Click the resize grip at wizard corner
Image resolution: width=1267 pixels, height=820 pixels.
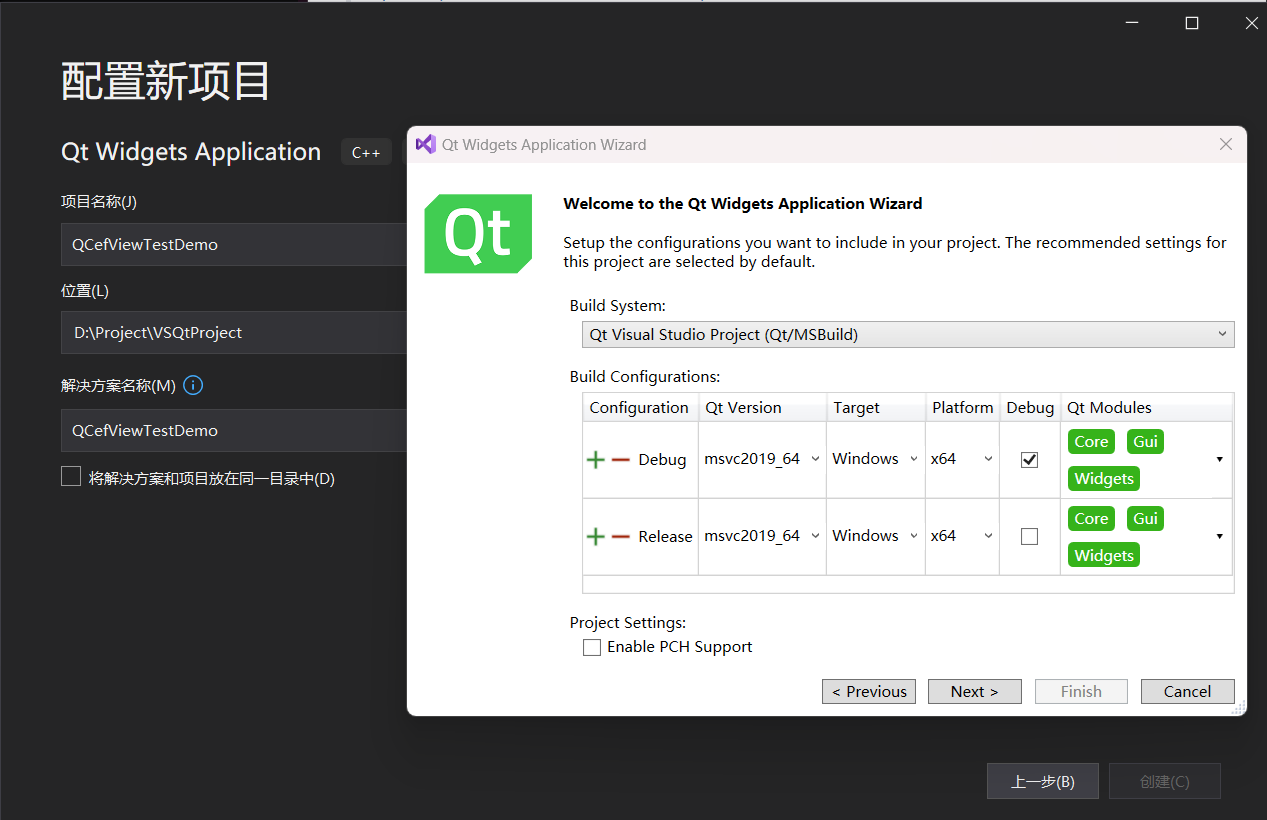pos(1239,708)
